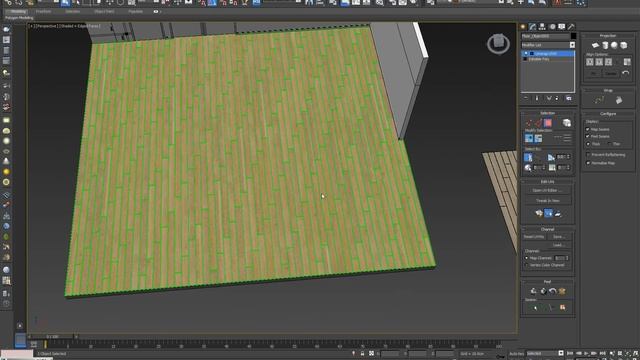The width and height of the screenshot is (640, 360).
Task: Apply Cylindrical Map projection
Action: pos(605,45)
